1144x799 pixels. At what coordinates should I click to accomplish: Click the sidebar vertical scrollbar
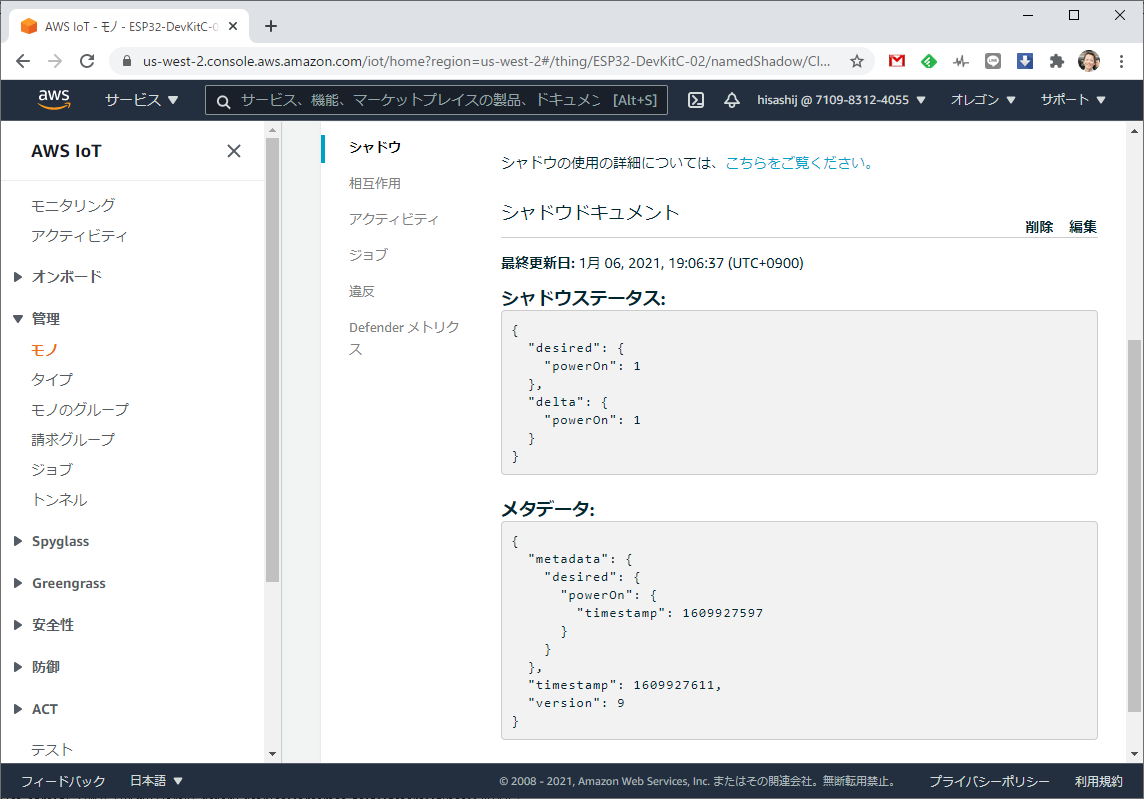(x=272, y=359)
